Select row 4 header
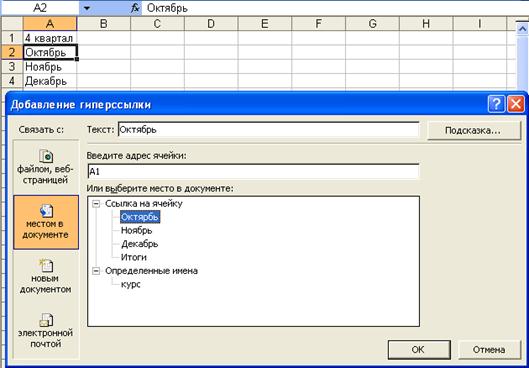 [12, 81]
